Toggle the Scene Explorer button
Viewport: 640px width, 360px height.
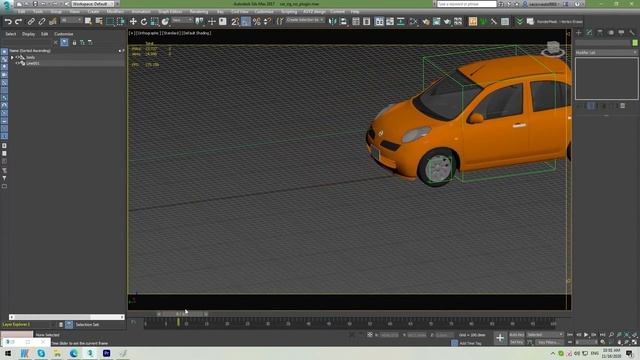356,22
